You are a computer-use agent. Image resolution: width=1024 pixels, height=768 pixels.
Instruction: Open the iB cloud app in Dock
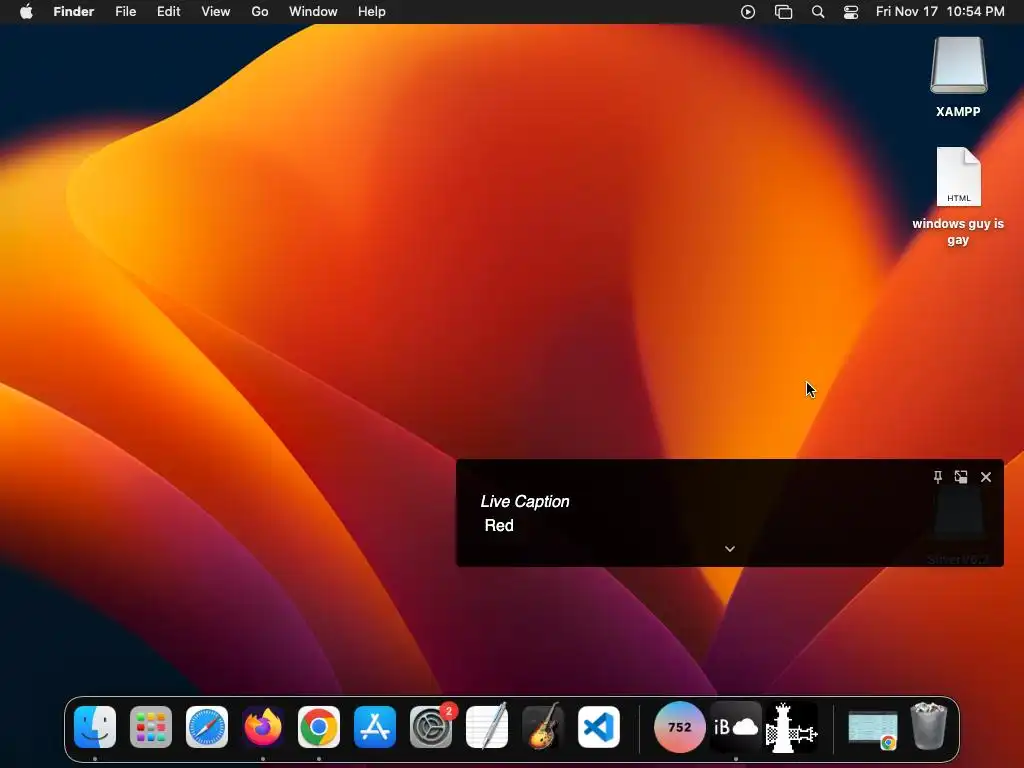pos(736,727)
